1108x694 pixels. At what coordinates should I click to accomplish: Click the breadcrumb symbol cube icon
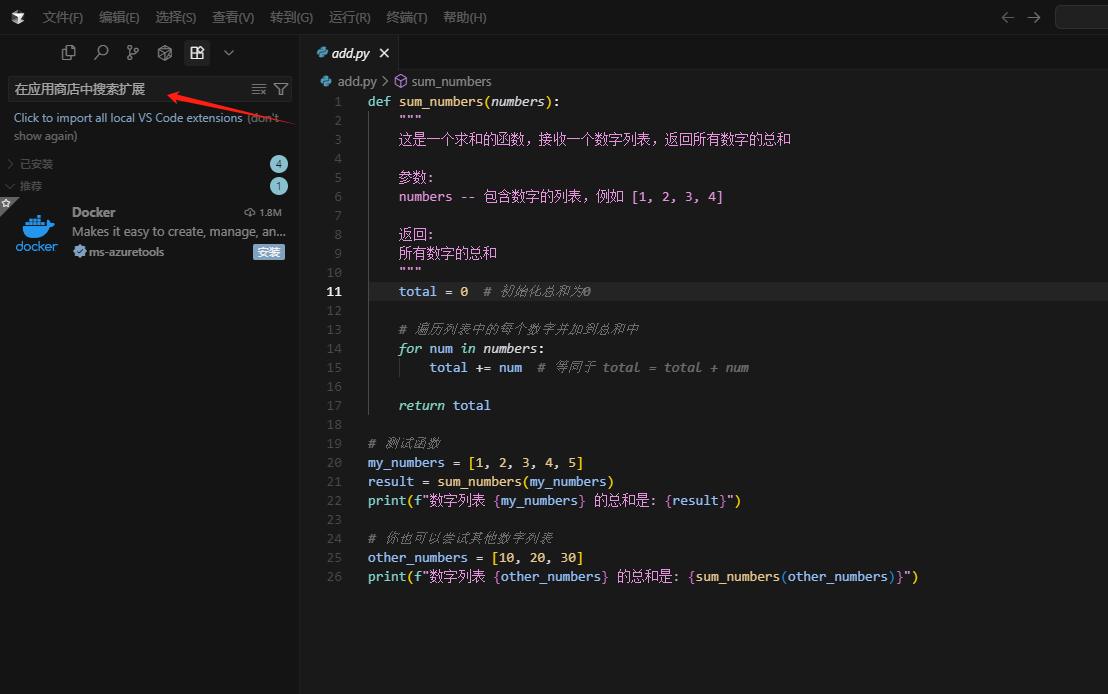401,81
